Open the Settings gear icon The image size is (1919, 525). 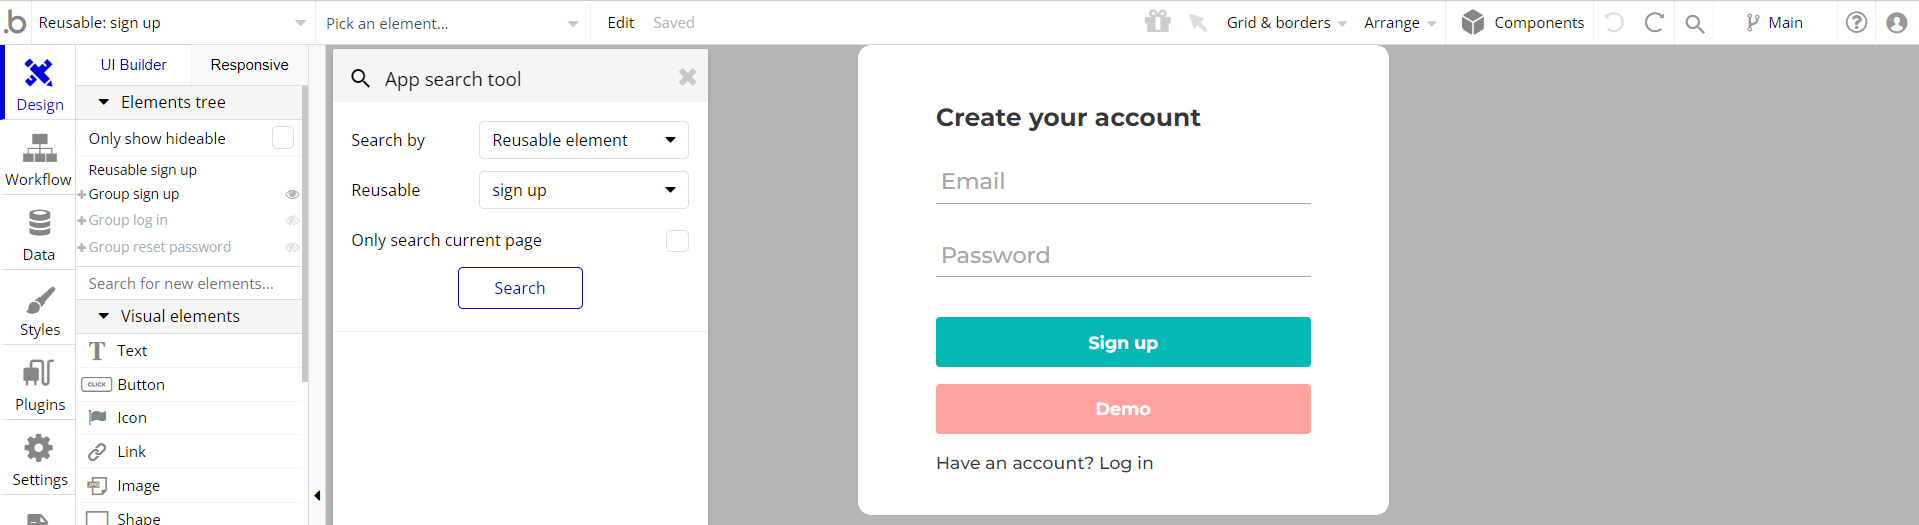39,447
